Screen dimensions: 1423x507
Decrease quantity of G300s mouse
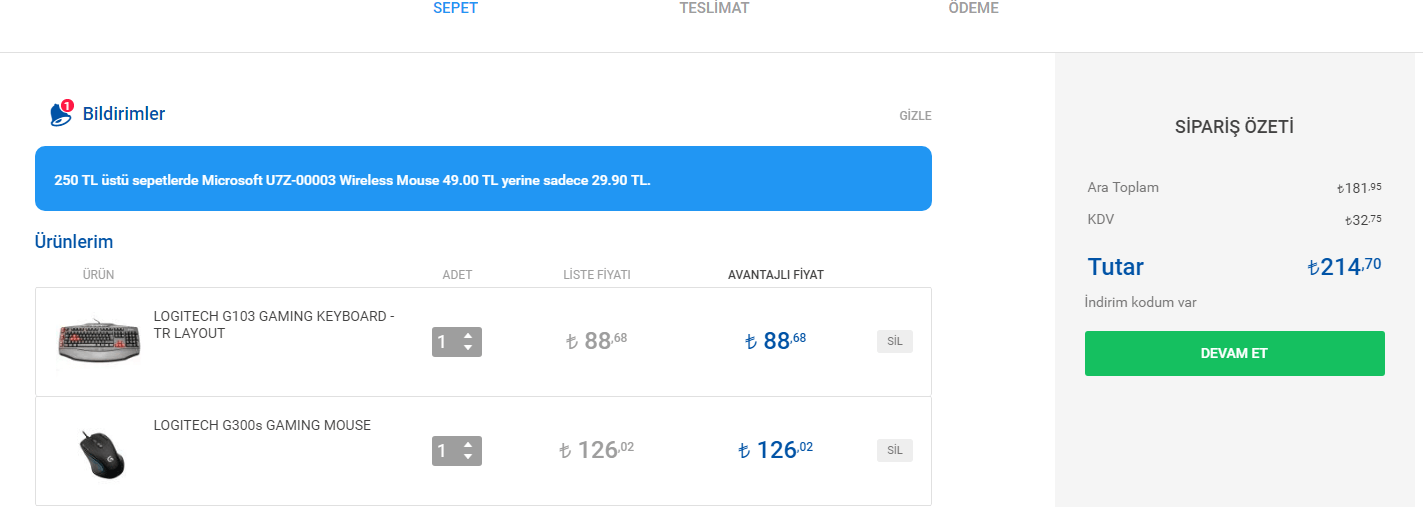468,458
